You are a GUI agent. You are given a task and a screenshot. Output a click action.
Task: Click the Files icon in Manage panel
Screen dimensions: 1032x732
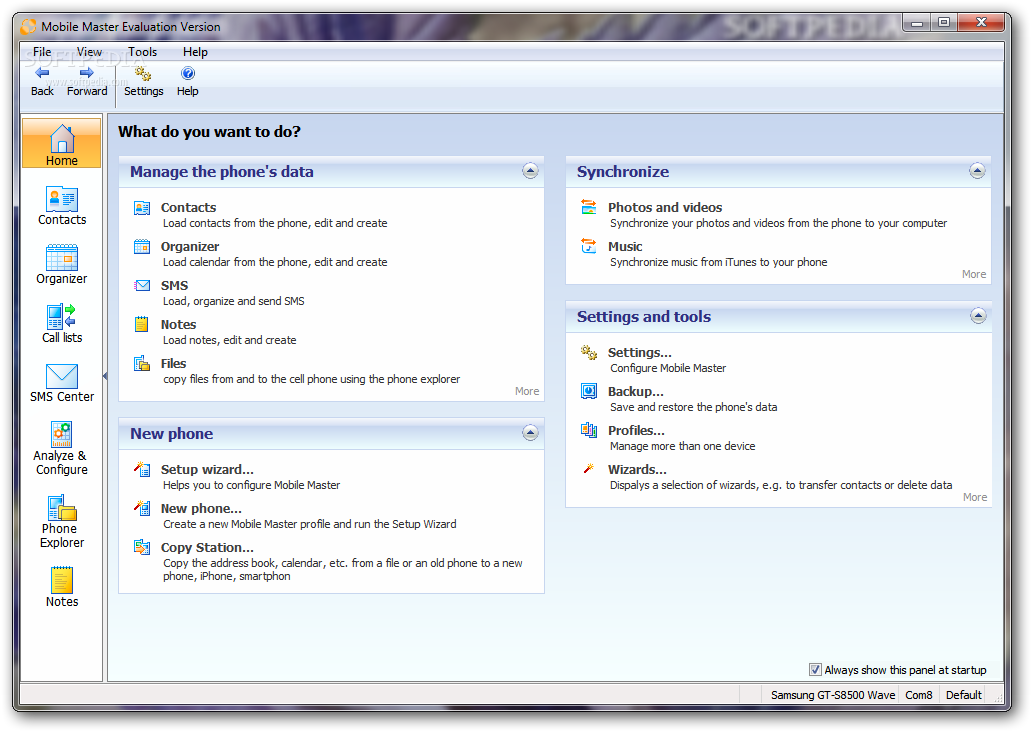coord(142,363)
